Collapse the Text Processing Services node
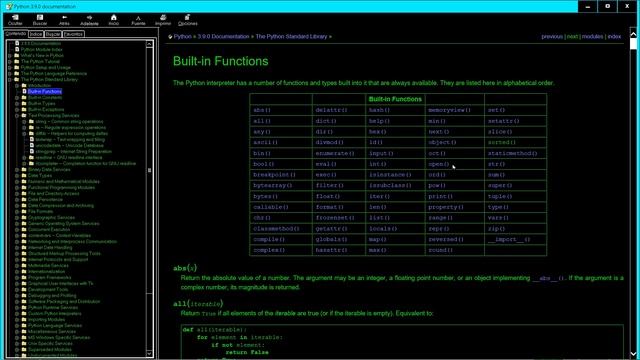Screen dimensions: 640x360 tap(17, 116)
